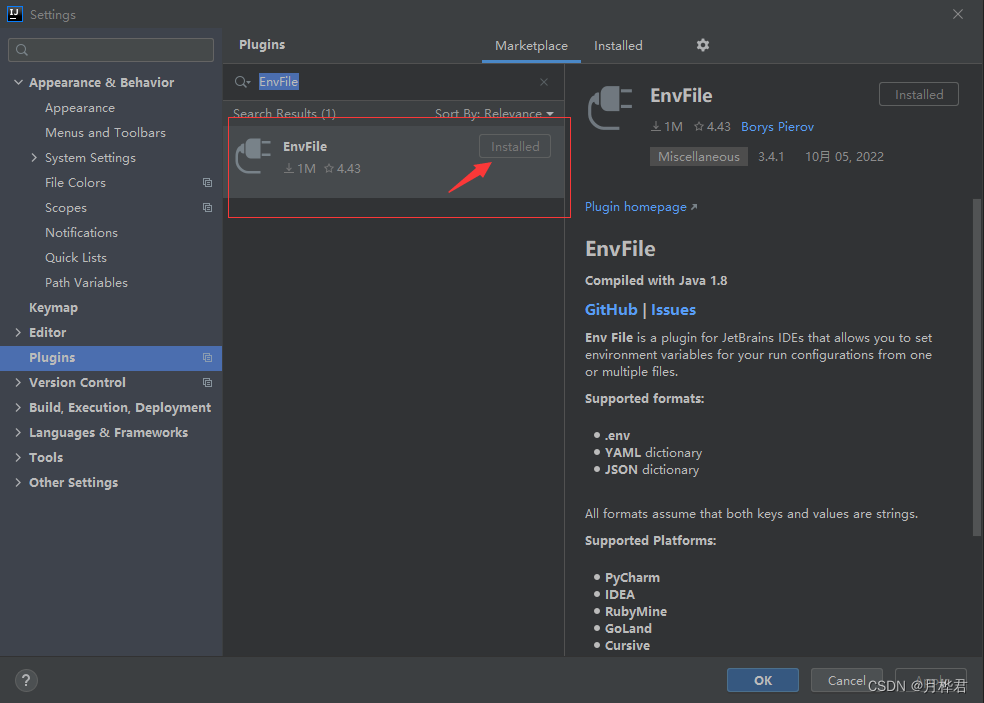Click the EnvFile plug icon in results
The height and width of the screenshot is (703, 984).
253,156
